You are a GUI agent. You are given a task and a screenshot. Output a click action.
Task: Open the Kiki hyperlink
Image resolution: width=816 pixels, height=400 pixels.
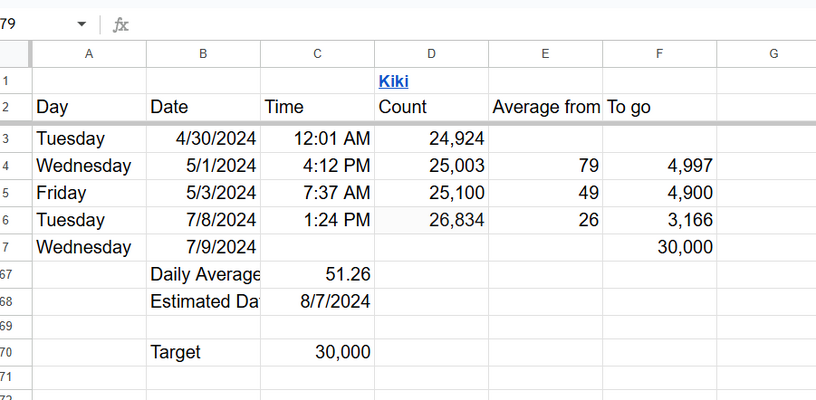393,81
